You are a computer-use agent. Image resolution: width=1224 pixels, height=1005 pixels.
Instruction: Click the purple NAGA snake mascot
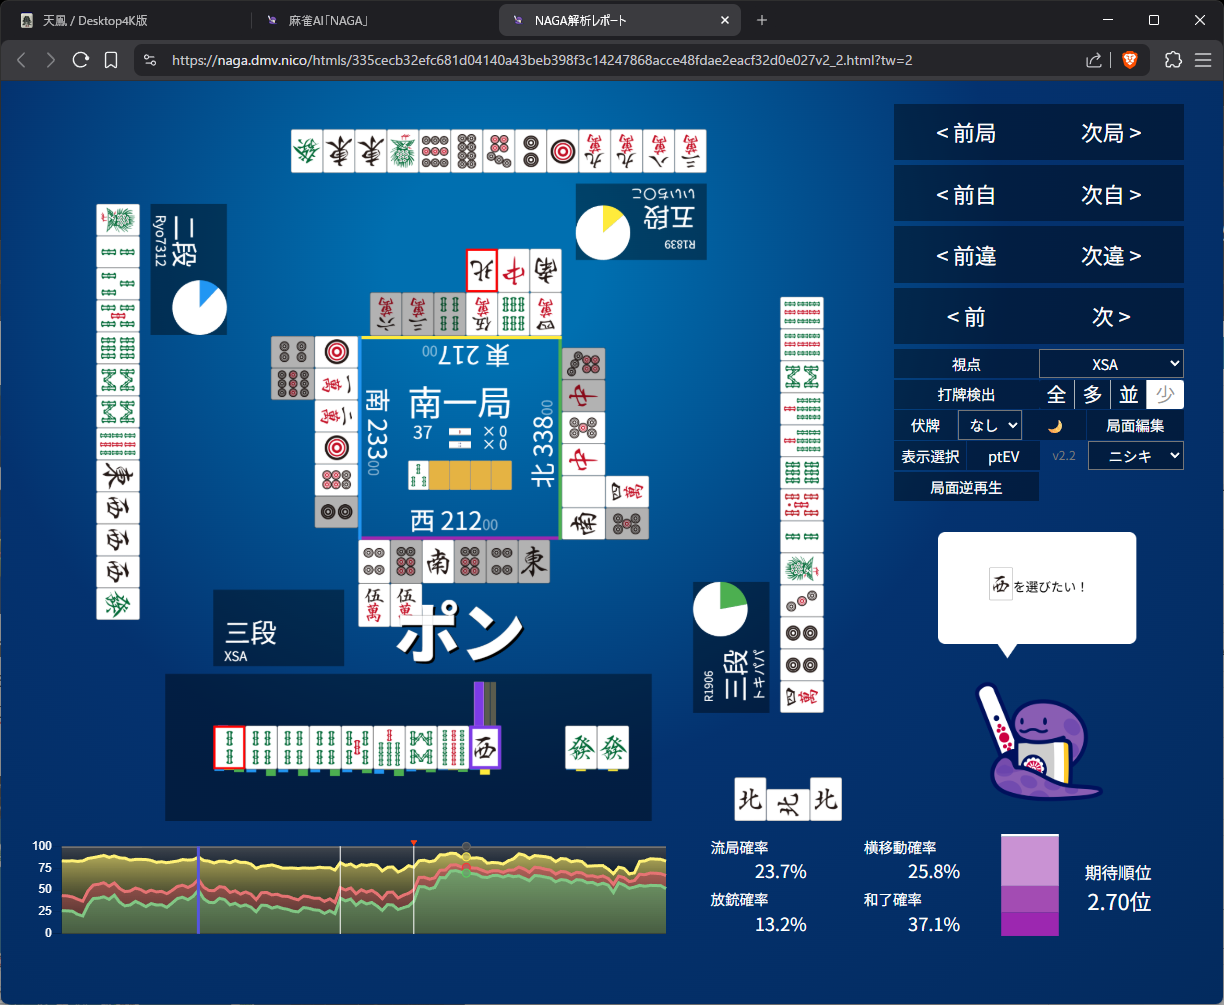point(1035,742)
